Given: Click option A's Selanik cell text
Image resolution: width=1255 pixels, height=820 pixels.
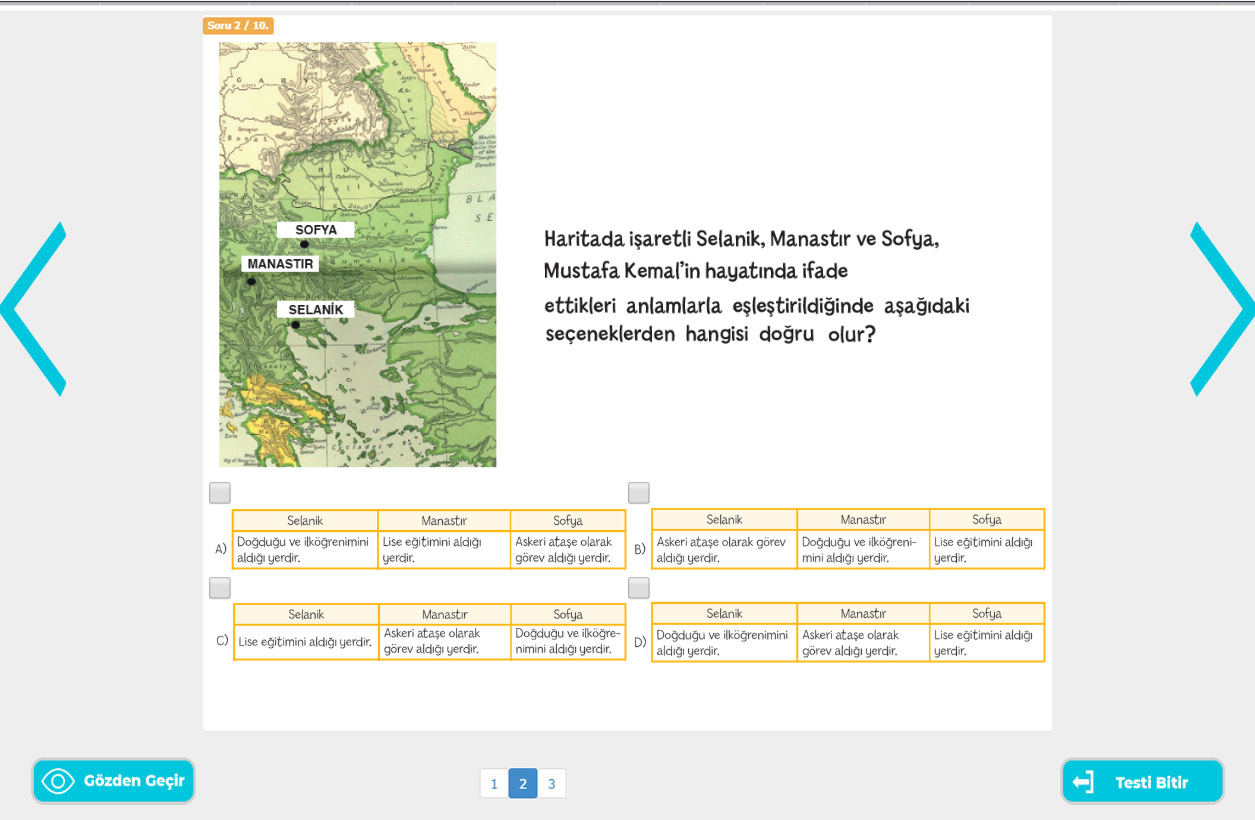Looking at the screenshot, I should click(x=305, y=550).
